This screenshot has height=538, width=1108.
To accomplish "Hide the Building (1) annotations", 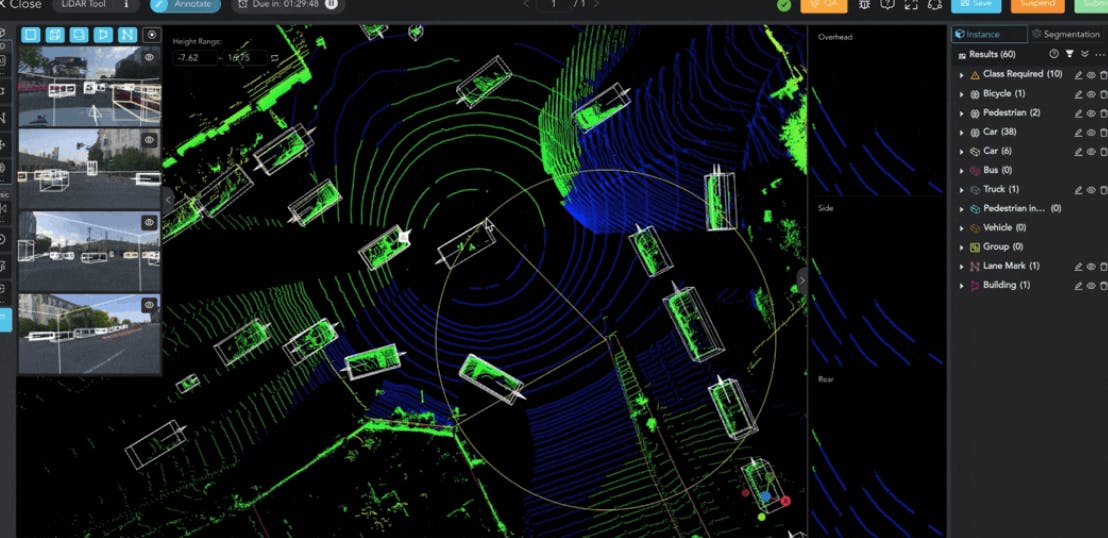I will (1091, 286).
